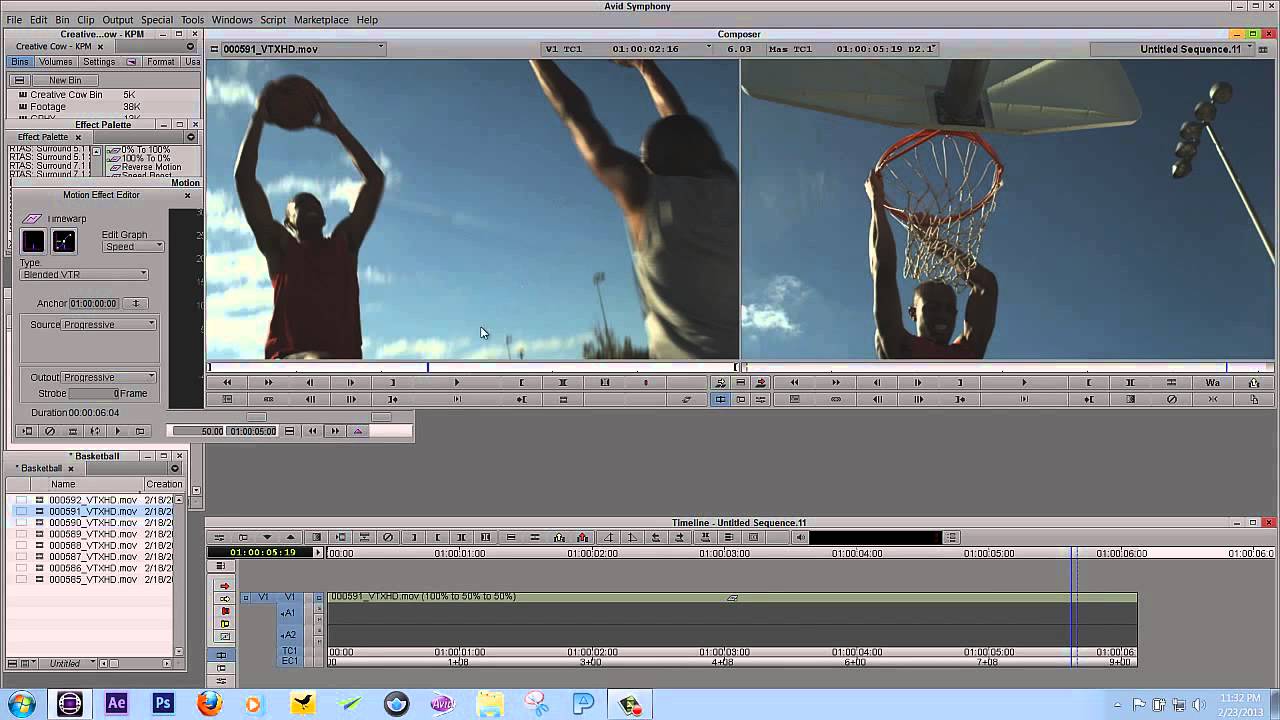Select the 0% To 100% effect preset
The width and height of the screenshot is (1280, 720).
[x=145, y=150]
